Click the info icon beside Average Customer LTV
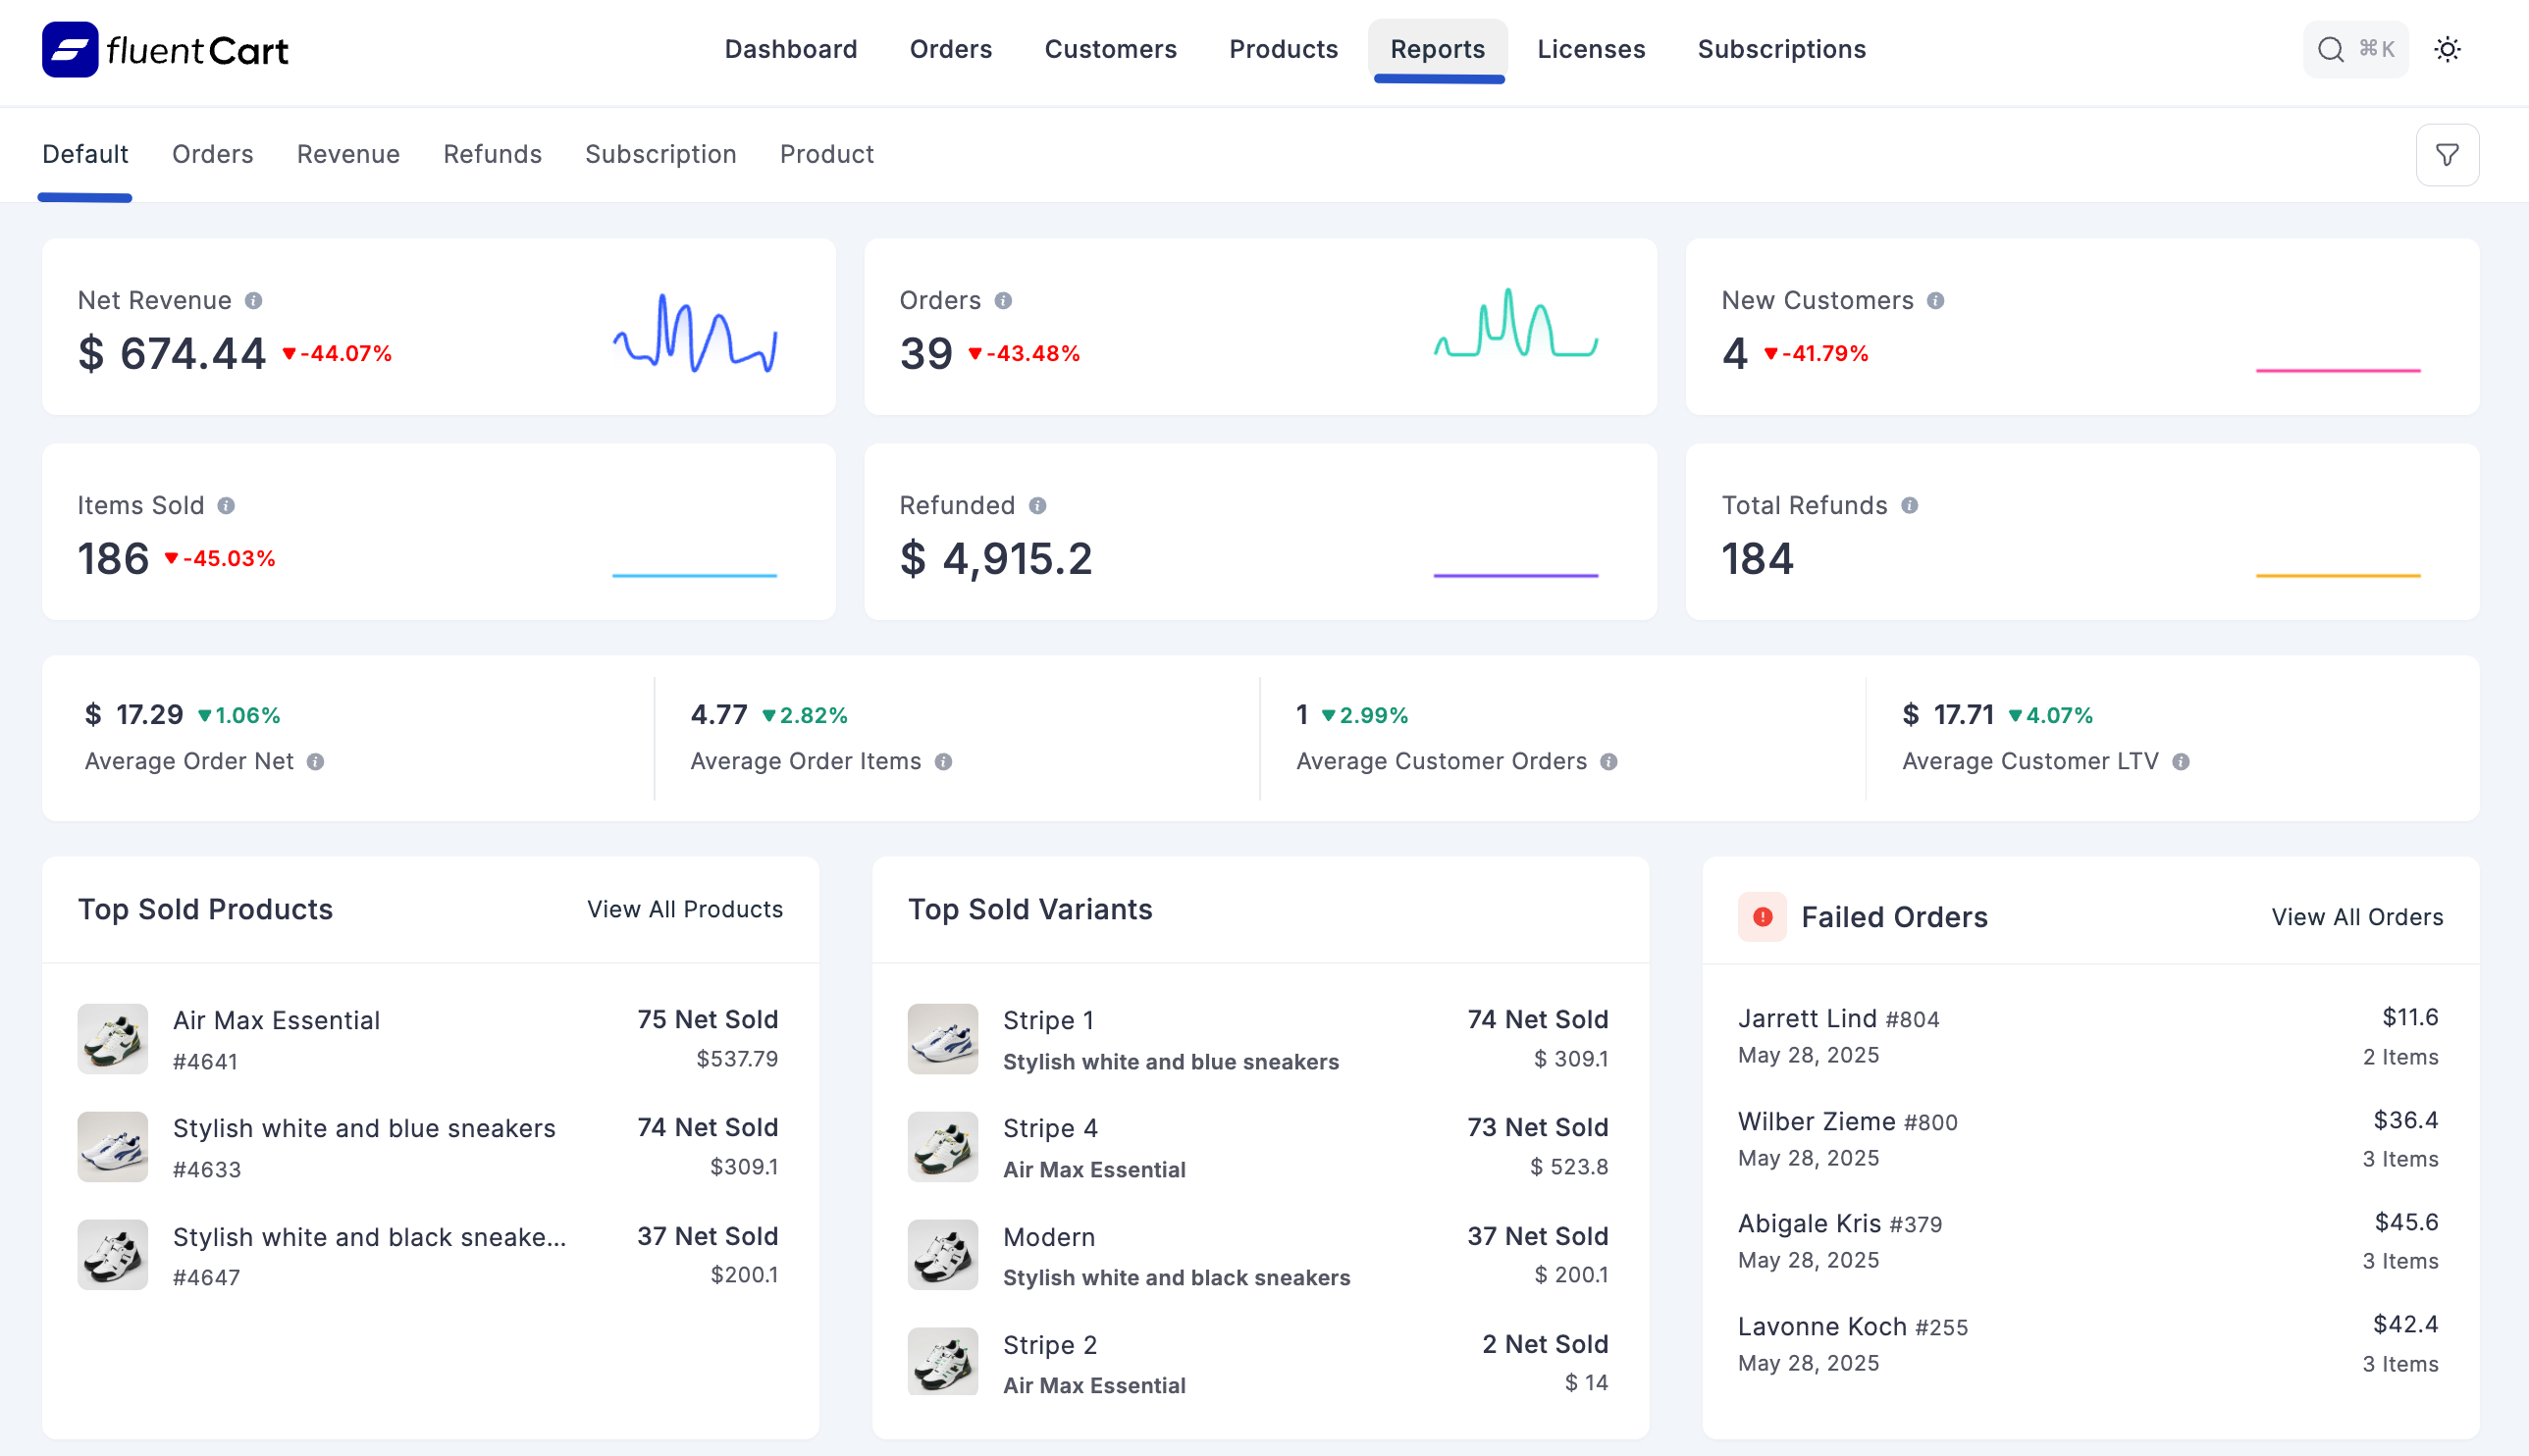The image size is (2529, 1456). (x=2180, y=761)
